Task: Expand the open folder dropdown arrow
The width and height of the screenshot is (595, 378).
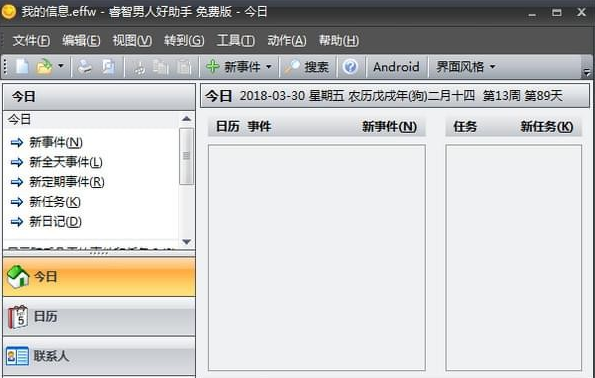Action: (61, 66)
